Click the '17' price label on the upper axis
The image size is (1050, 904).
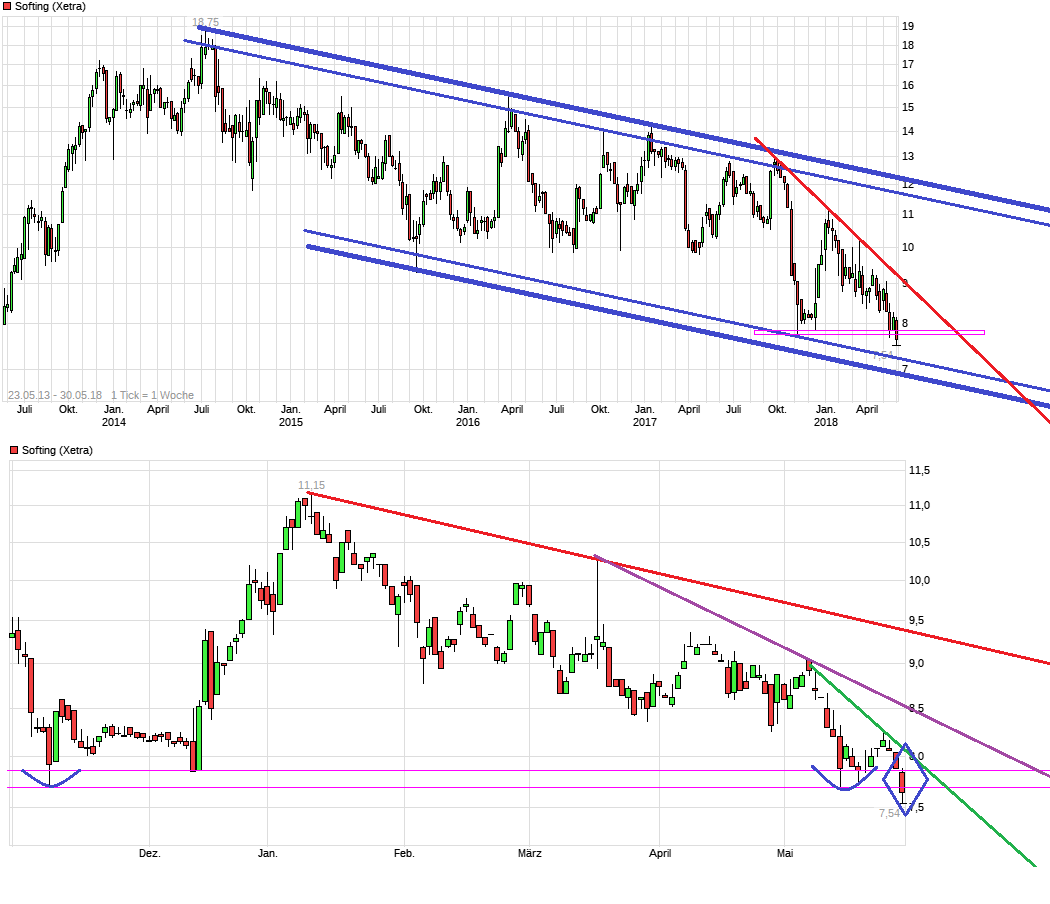pyautogui.click(x=908, y=64)
